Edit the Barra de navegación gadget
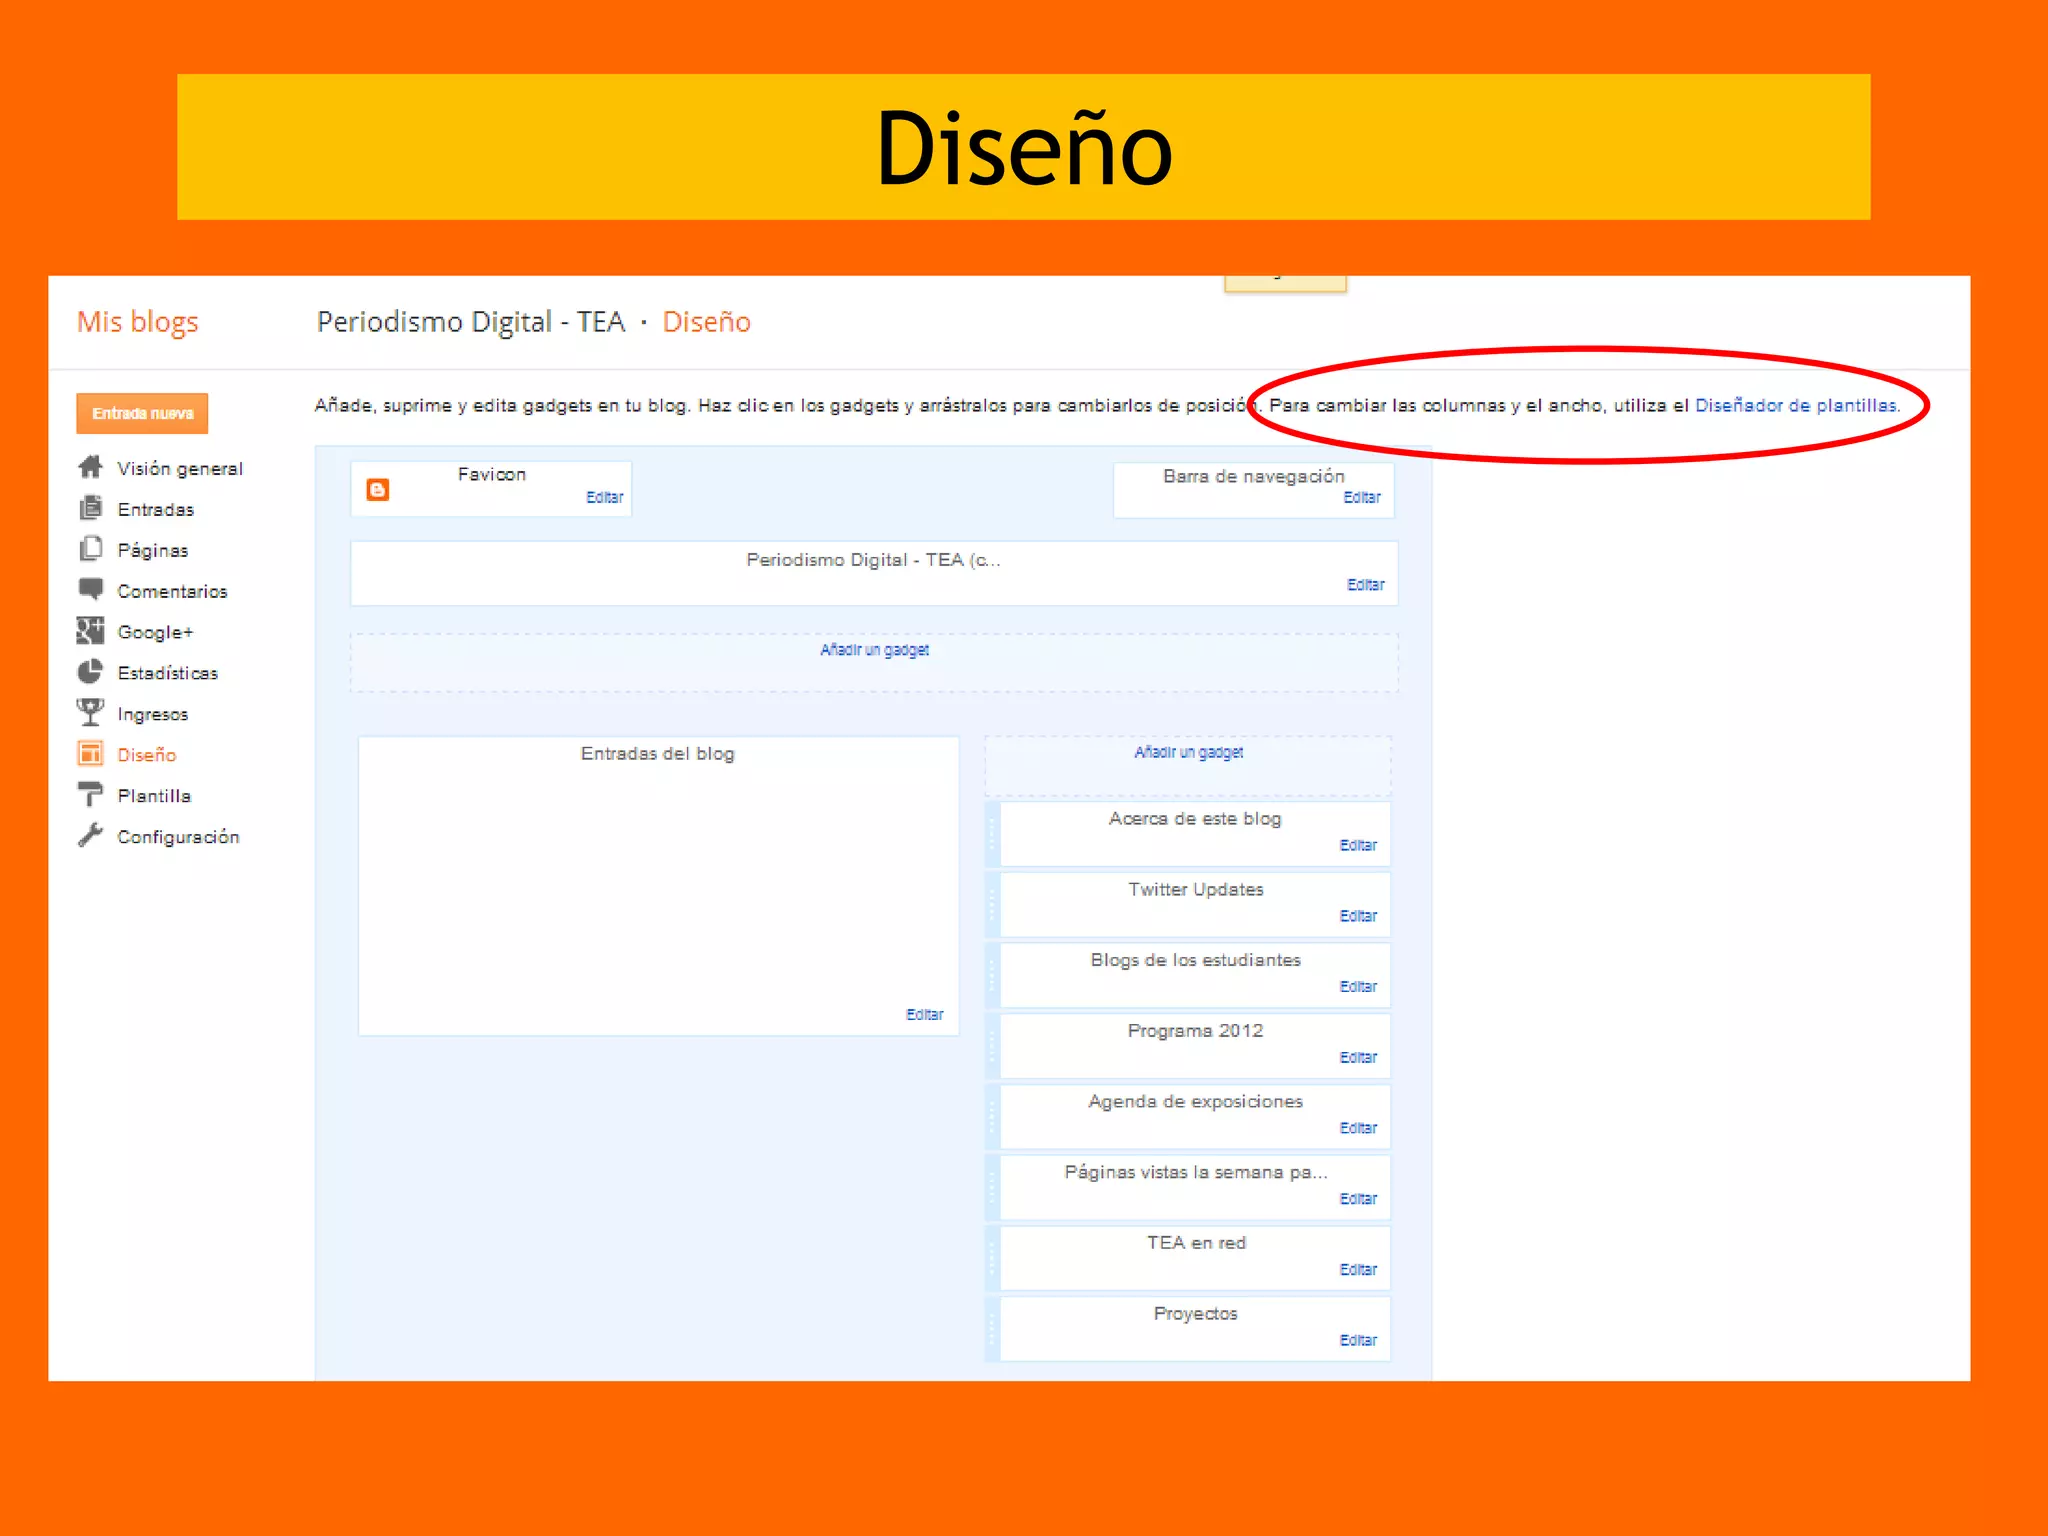Image resolution: width=2048 pixels, height=1536 pixels. (x=1362, y=498)
